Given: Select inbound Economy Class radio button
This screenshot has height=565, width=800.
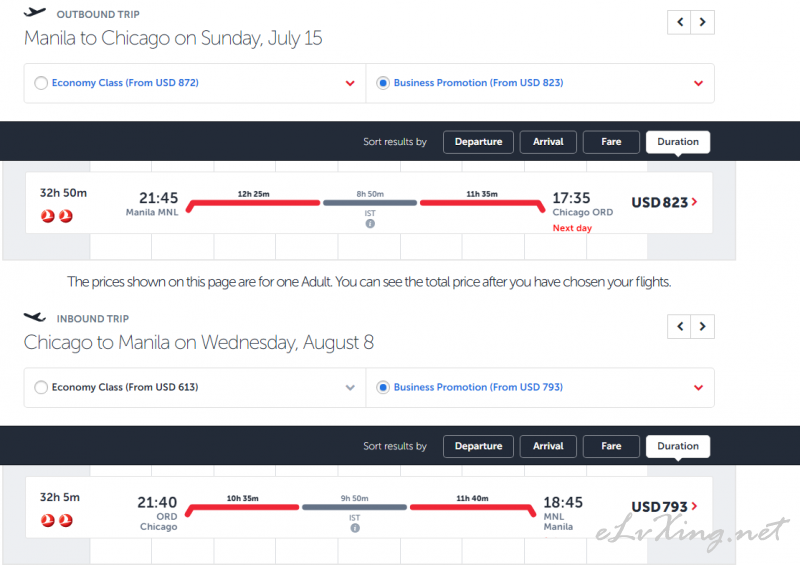Looking at the screenshot, I should 41,387.
